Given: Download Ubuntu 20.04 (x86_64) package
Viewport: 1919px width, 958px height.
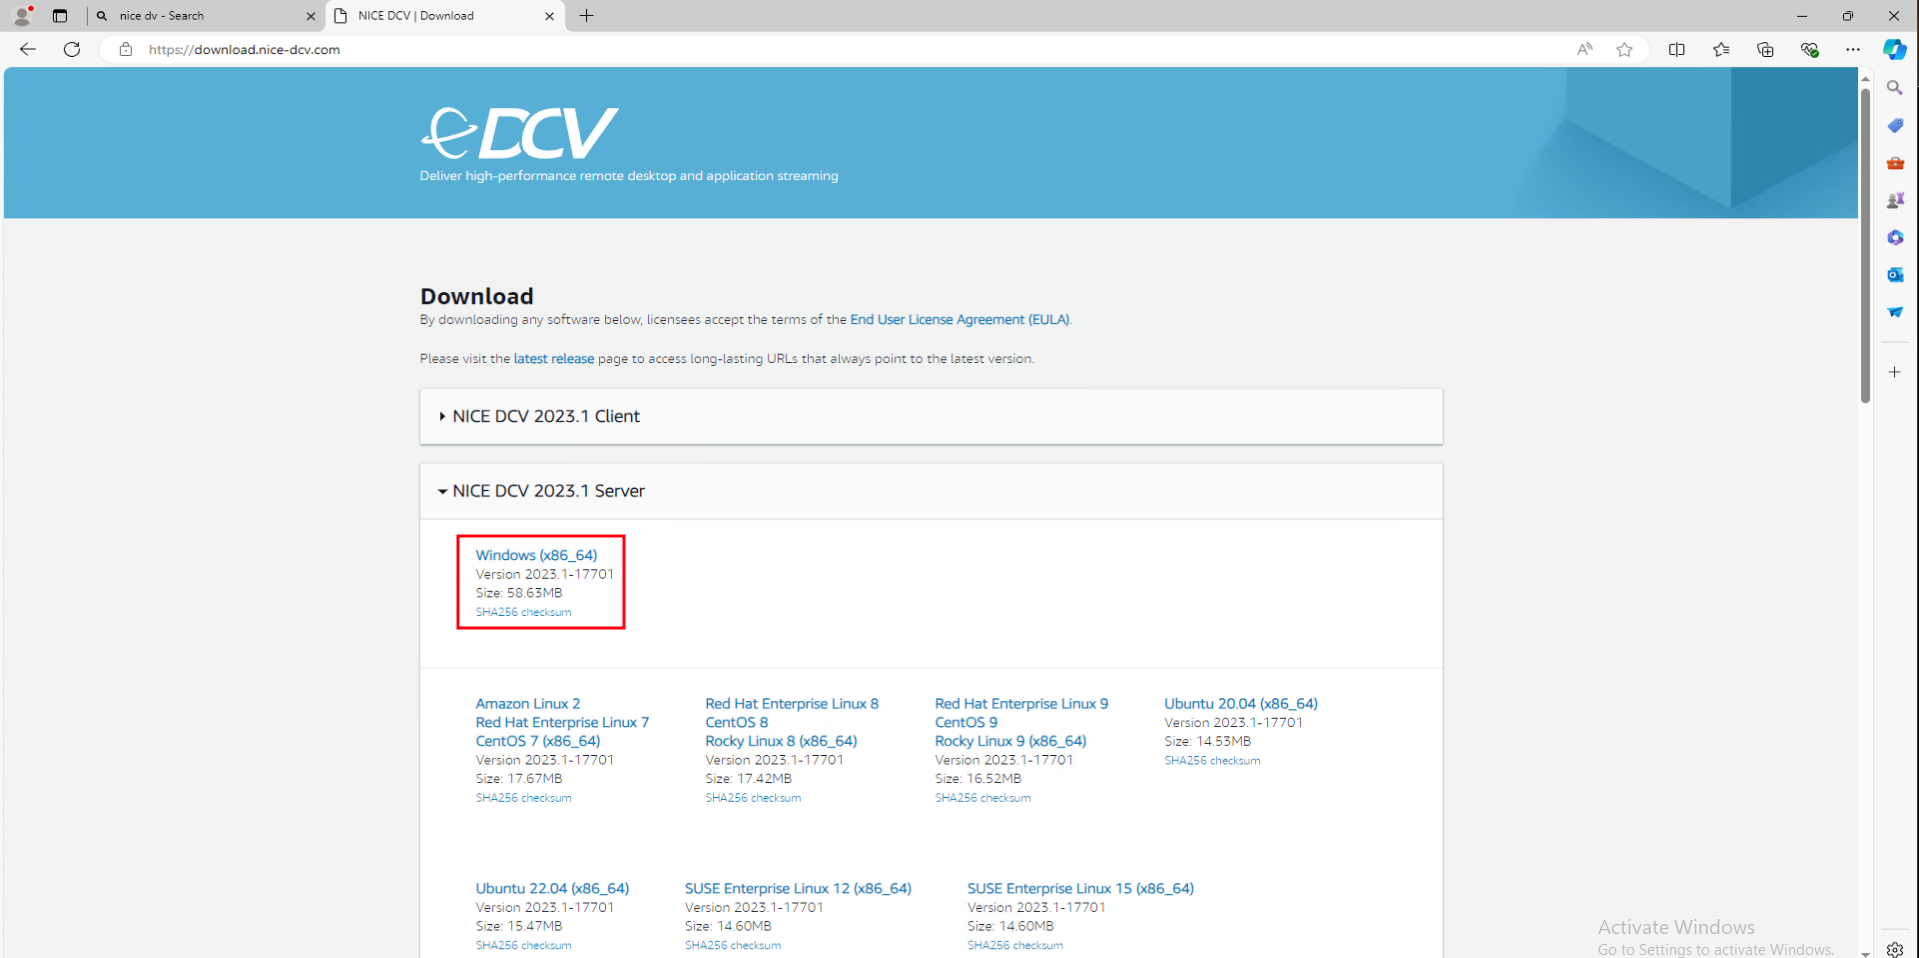Looking at the screenshot, I should pyautogui.click(x=1241, y=704).
